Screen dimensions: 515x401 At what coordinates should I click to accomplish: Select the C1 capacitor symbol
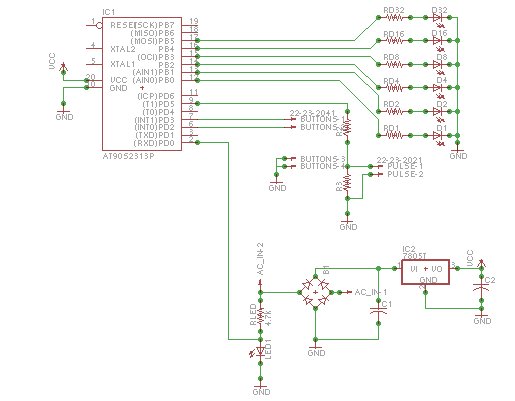coord(378,311)
